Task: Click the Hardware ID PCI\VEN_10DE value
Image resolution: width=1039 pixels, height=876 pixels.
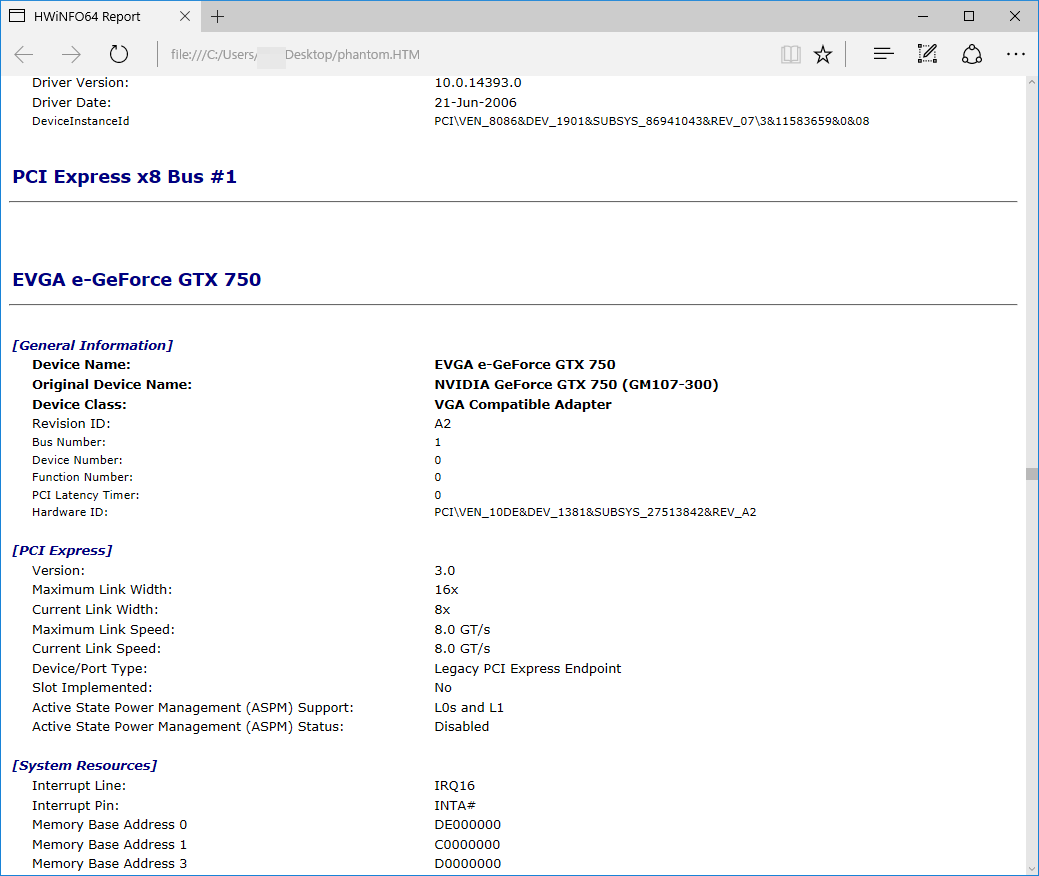Action: (x=595, y=512)
